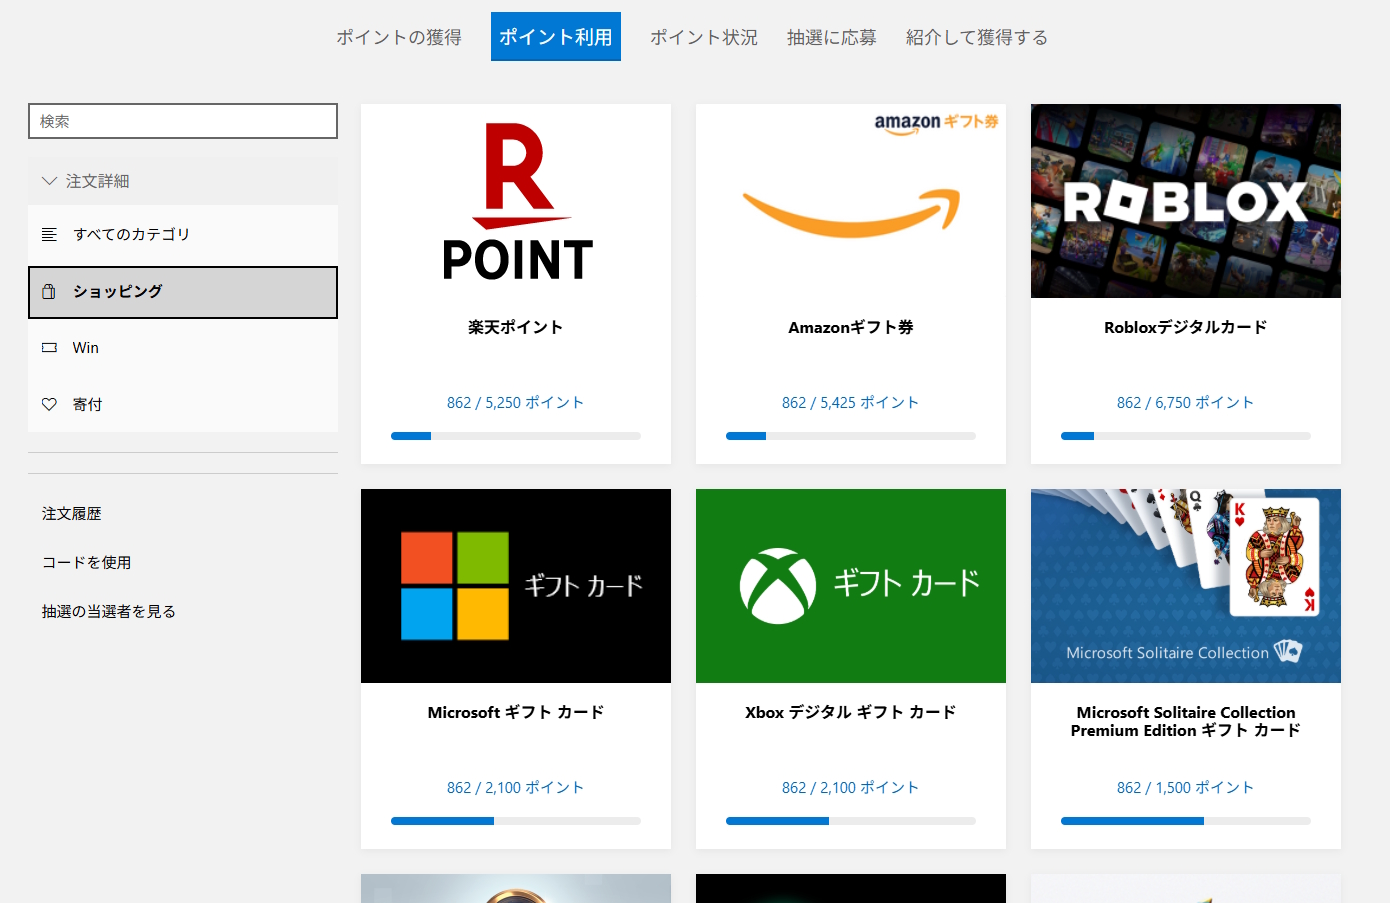This screenshot has height=903, width=1390.
Task: Click the list icon beside すべてのカテゴリ
Action: coord(49,235)
